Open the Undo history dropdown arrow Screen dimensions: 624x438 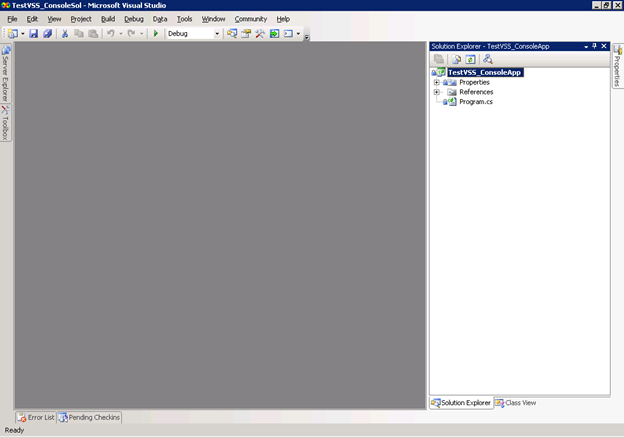(121, 34)
